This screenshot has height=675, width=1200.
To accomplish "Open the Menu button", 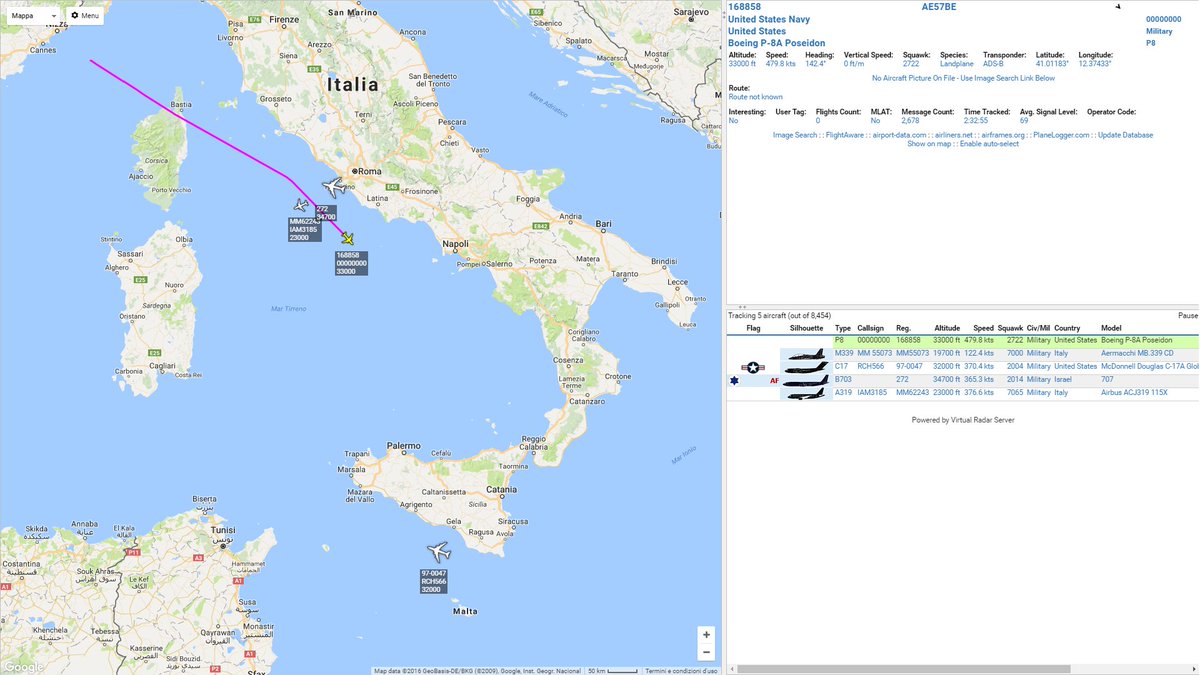I will [x=84, y=16].
